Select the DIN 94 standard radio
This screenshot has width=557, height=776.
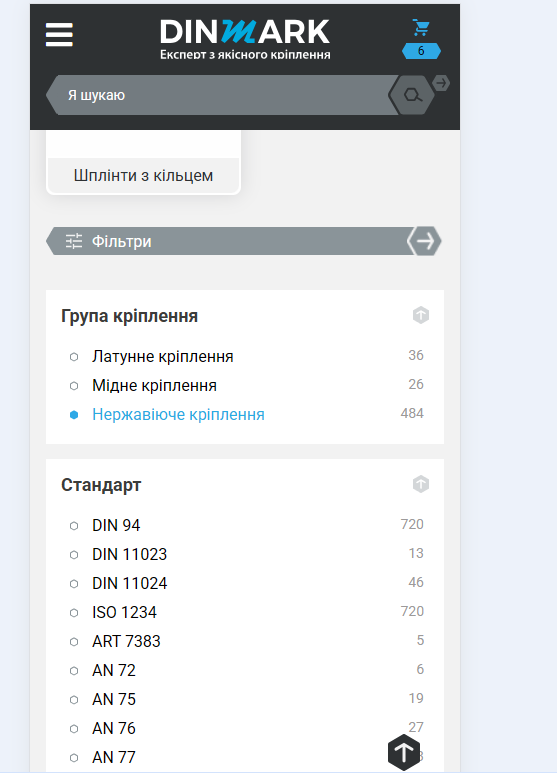[x=74, y=526]
